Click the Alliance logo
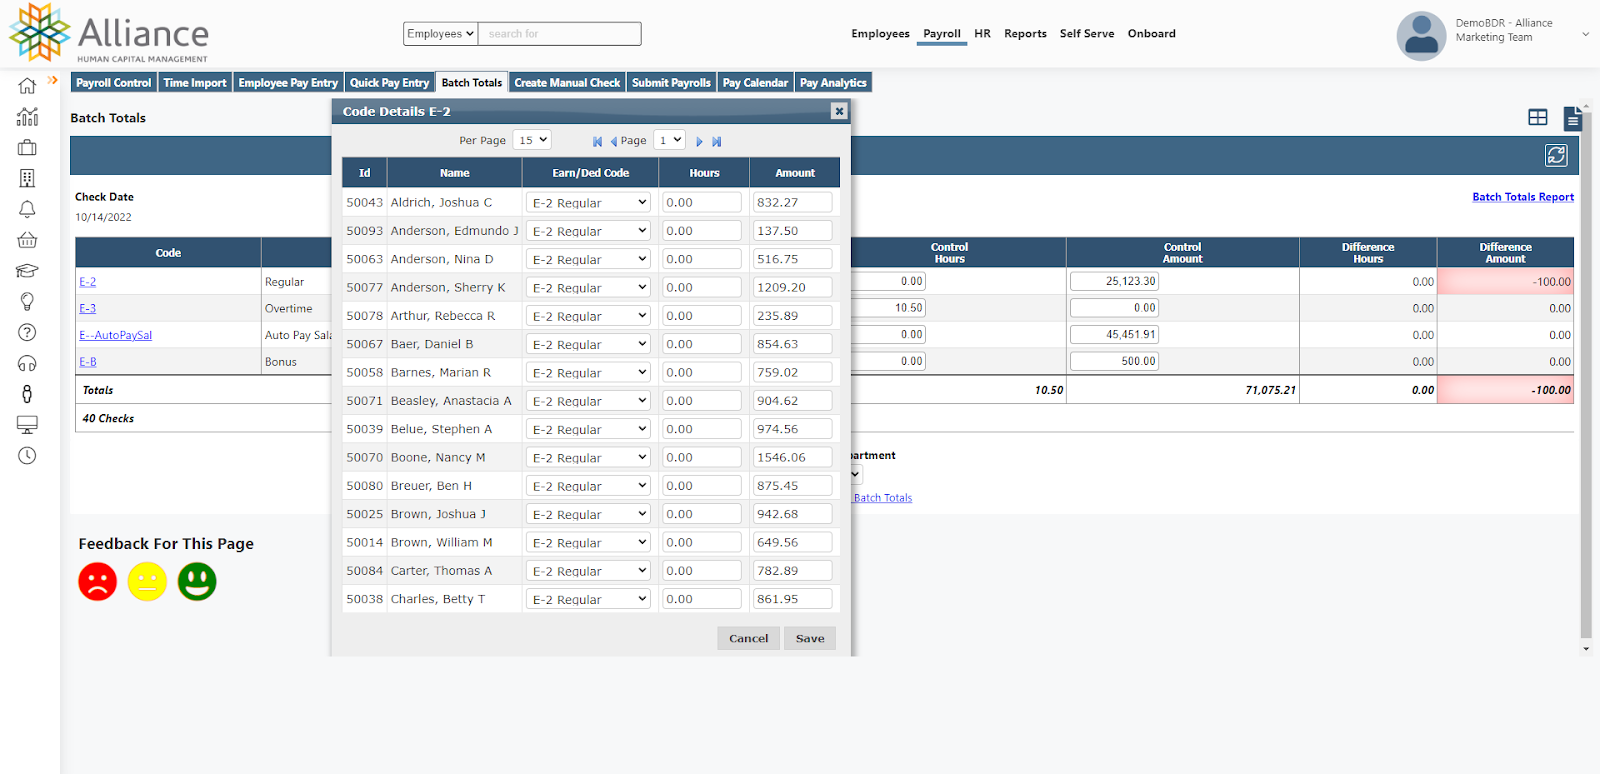Screen dimensions: 1600x774 109,34
